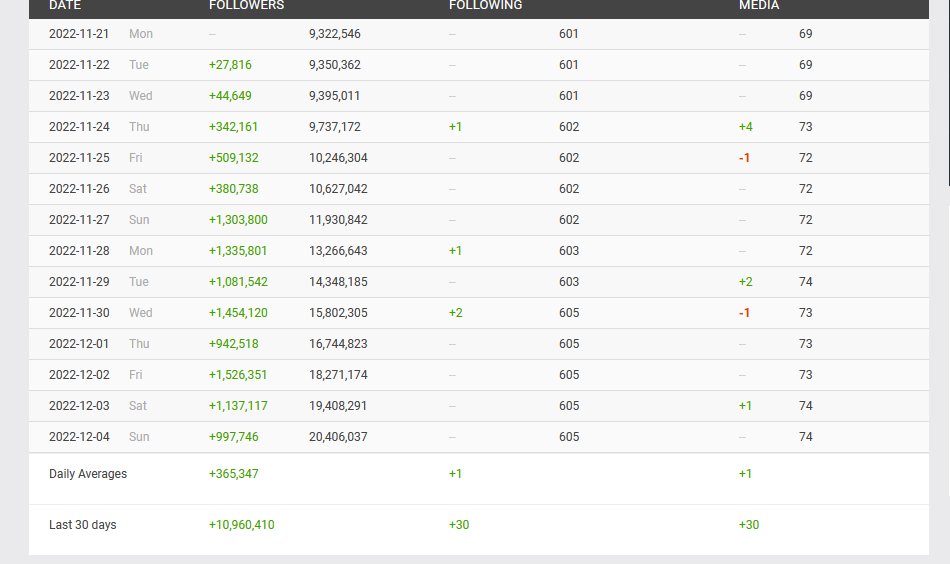Click the +27,816 follower gain value
Viewport: 950px width, 564px height.
tap(230, 65)
